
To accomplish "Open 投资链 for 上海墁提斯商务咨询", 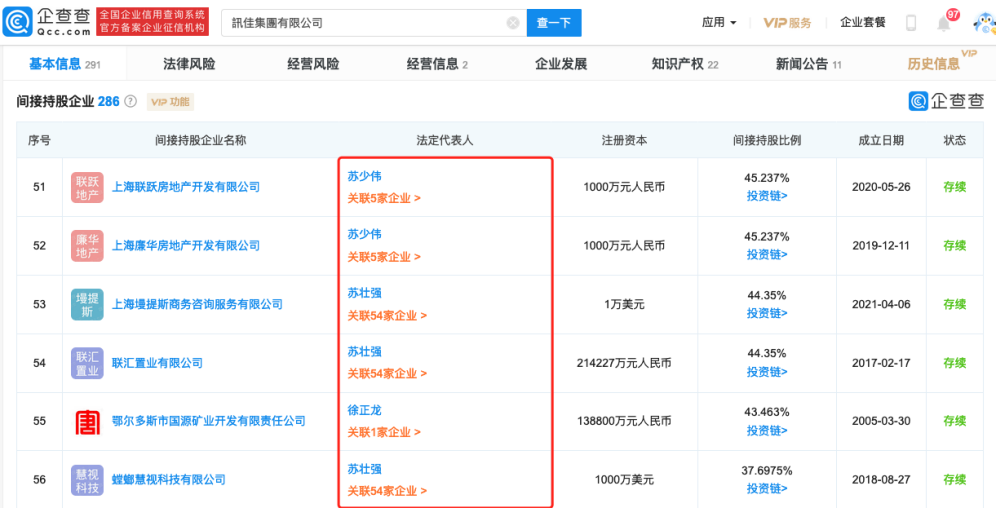I will click(767, 313).
